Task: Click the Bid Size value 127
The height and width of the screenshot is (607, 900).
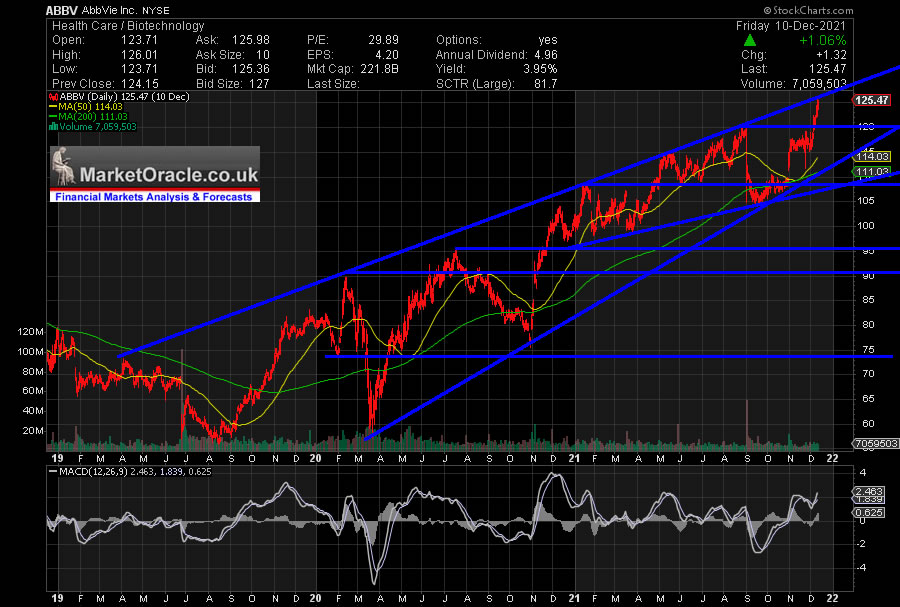Action: tap(259, 84)
